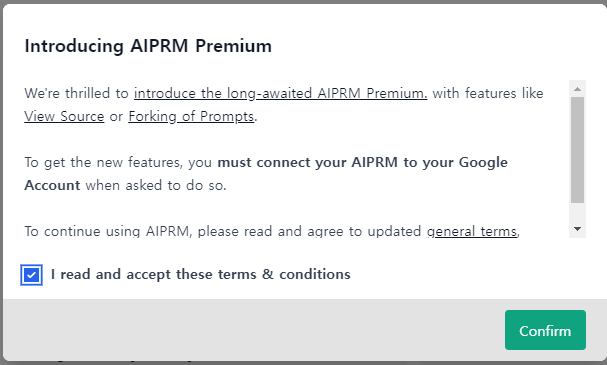Click 'when asked to do so' text

tap(156, 185)
